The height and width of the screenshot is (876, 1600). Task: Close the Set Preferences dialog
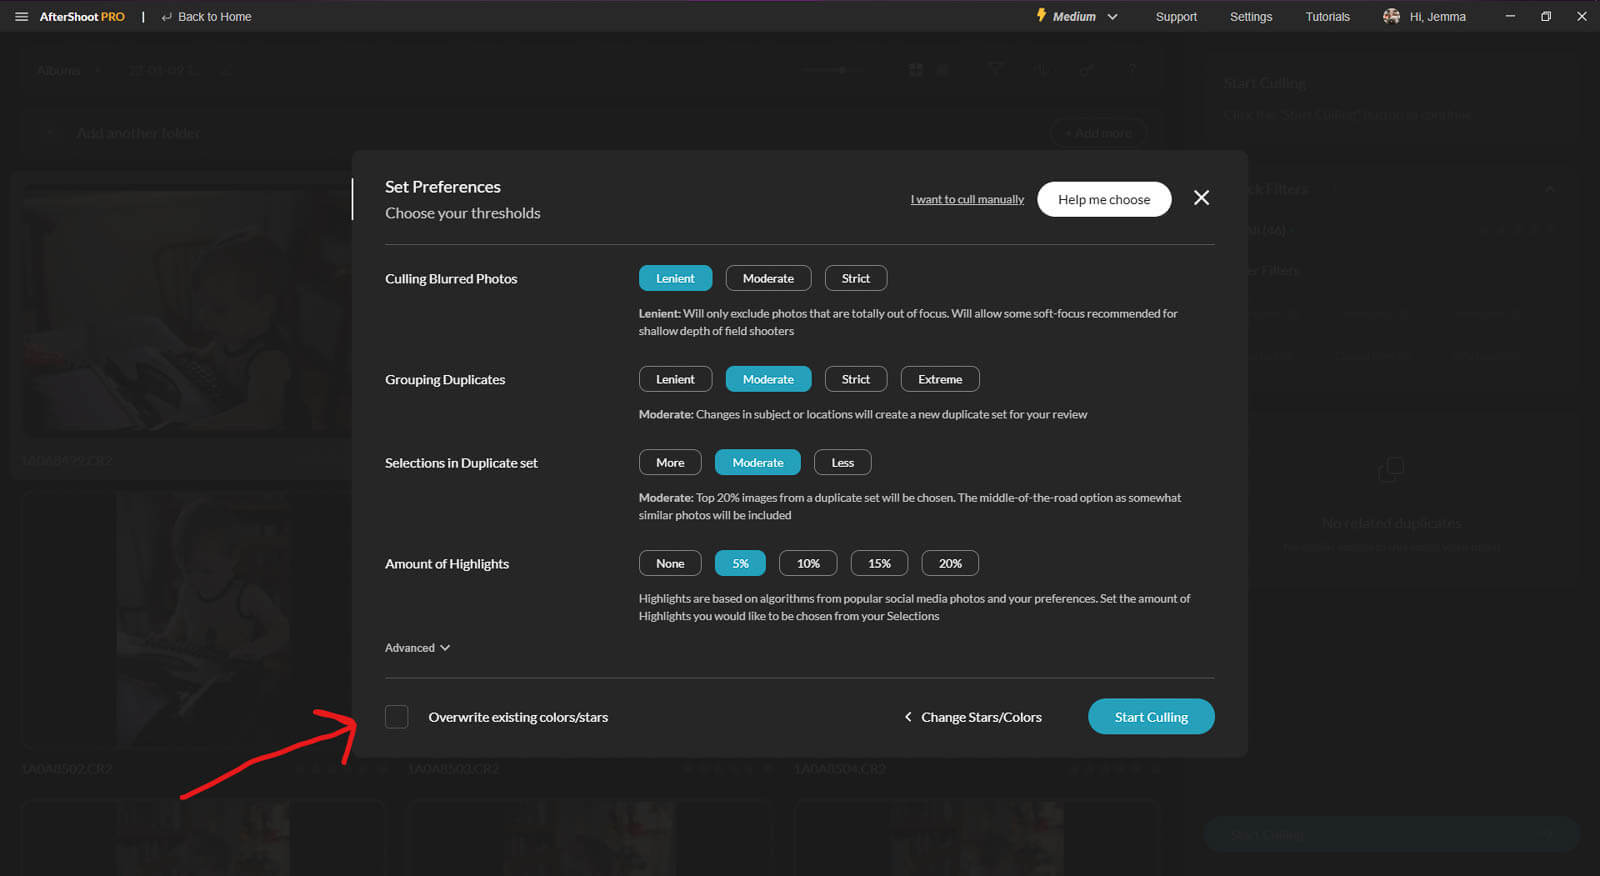point(1201,198)
